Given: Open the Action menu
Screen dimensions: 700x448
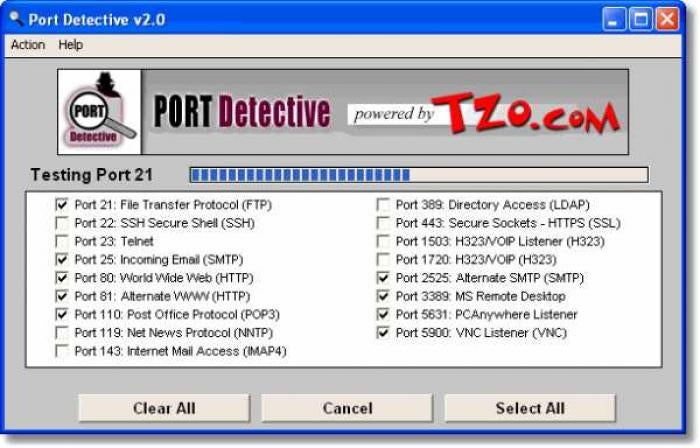Looking at the screenshot, I should click(x=28, y=45).
